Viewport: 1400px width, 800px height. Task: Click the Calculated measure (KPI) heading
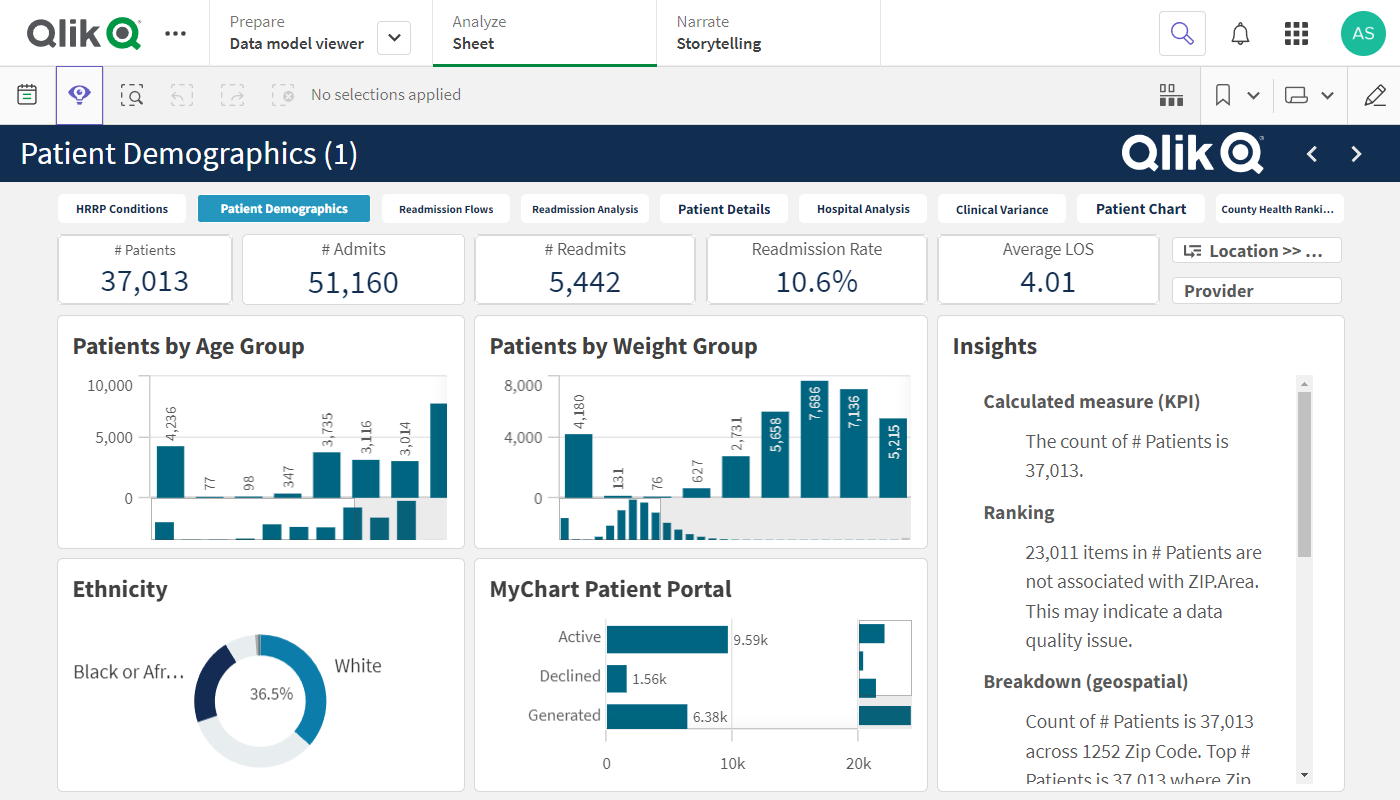tap(1092, 402)
